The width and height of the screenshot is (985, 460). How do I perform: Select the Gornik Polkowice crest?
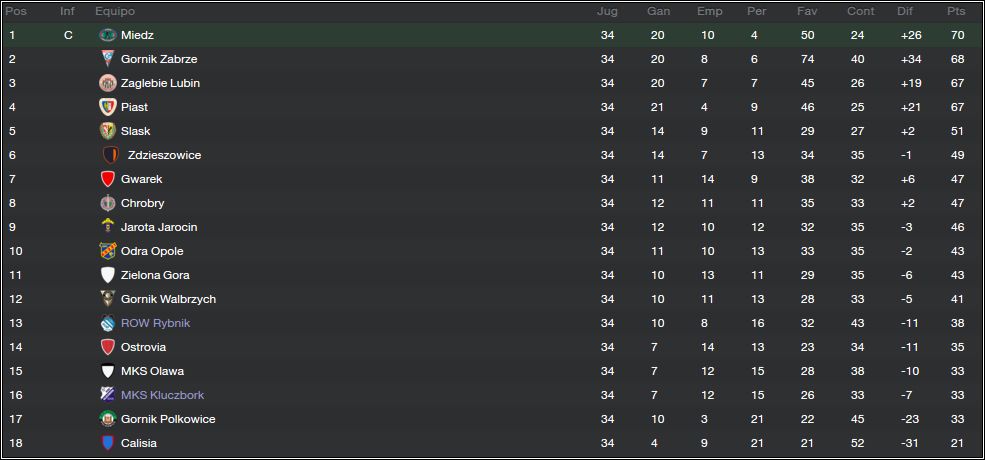coord(108,419)
